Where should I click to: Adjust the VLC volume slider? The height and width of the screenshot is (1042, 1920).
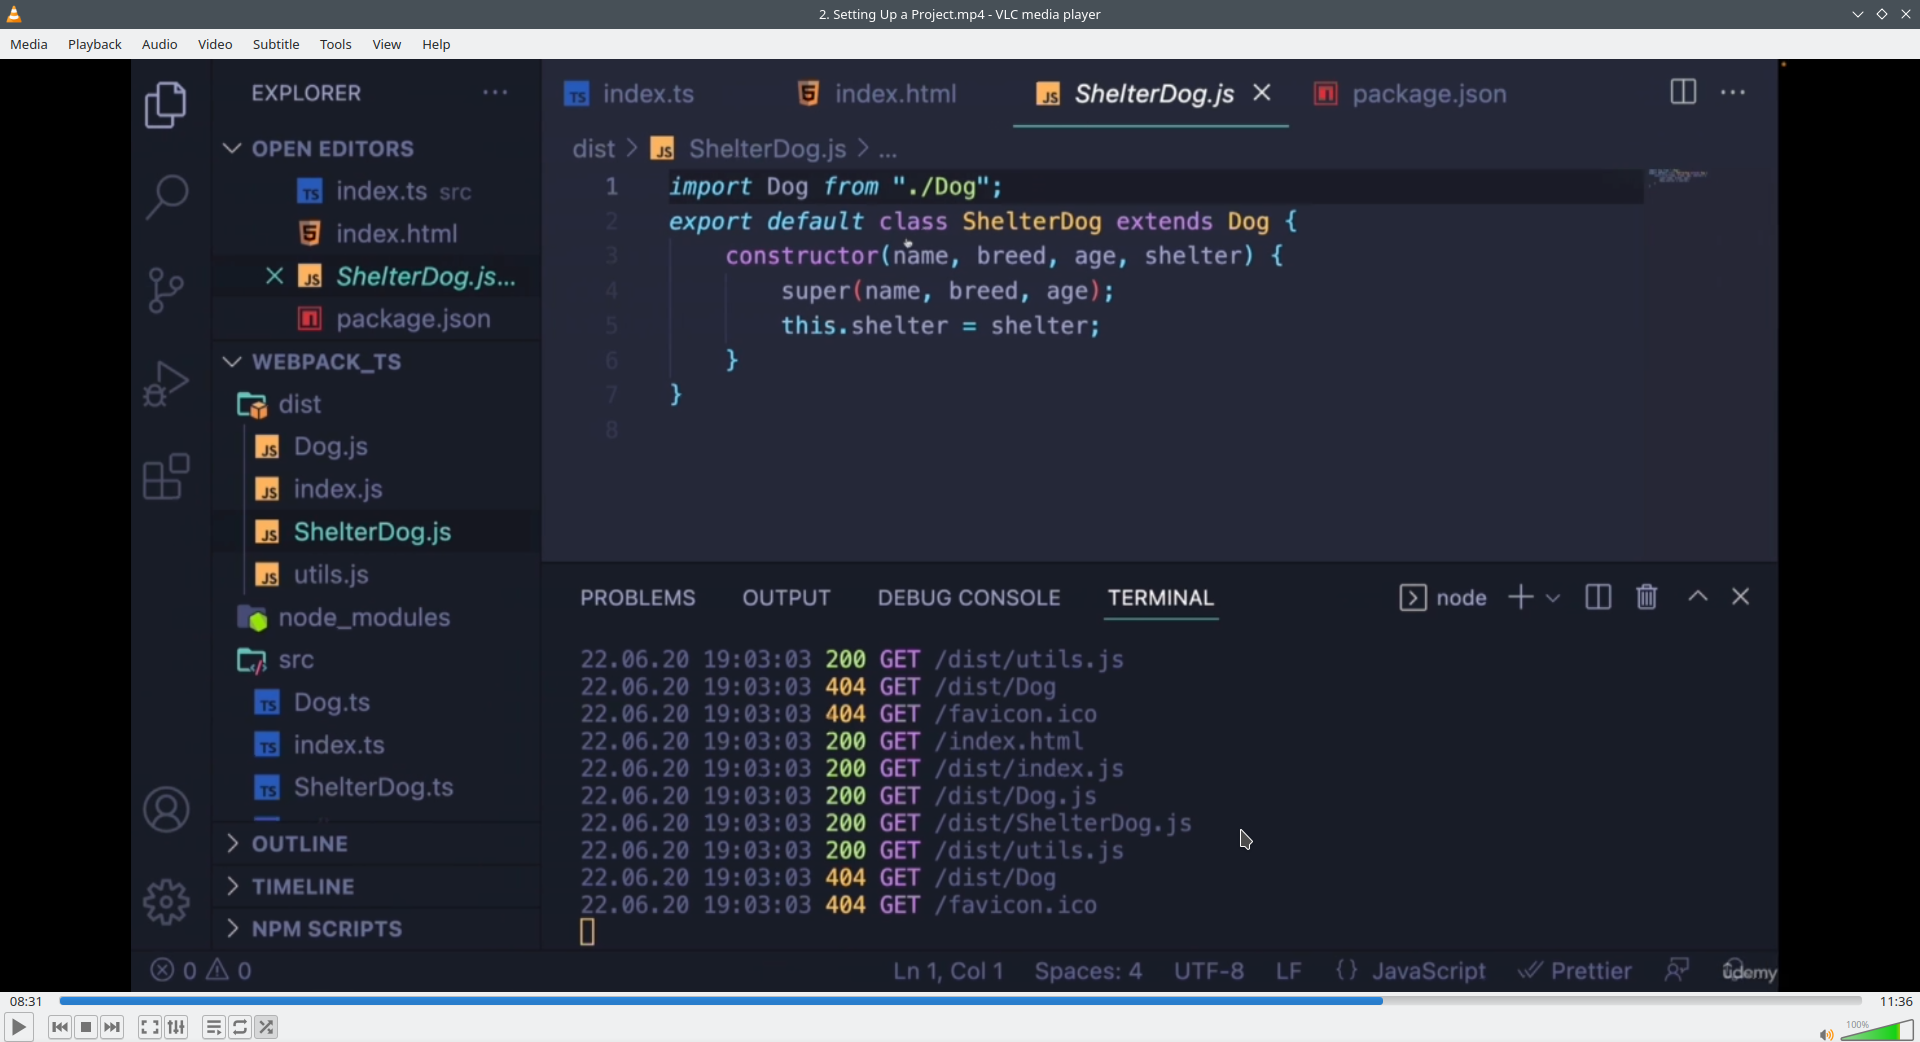[1877, 1030]
